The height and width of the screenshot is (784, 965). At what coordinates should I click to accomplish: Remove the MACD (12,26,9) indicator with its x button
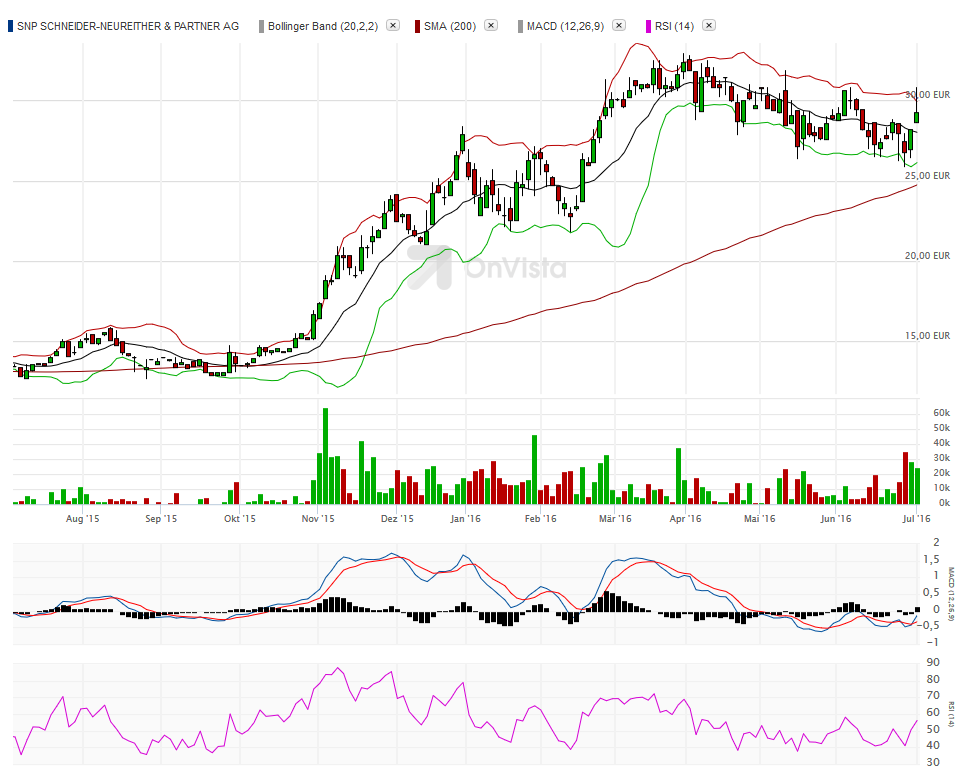pyautogui.click(x=619, y=25)
